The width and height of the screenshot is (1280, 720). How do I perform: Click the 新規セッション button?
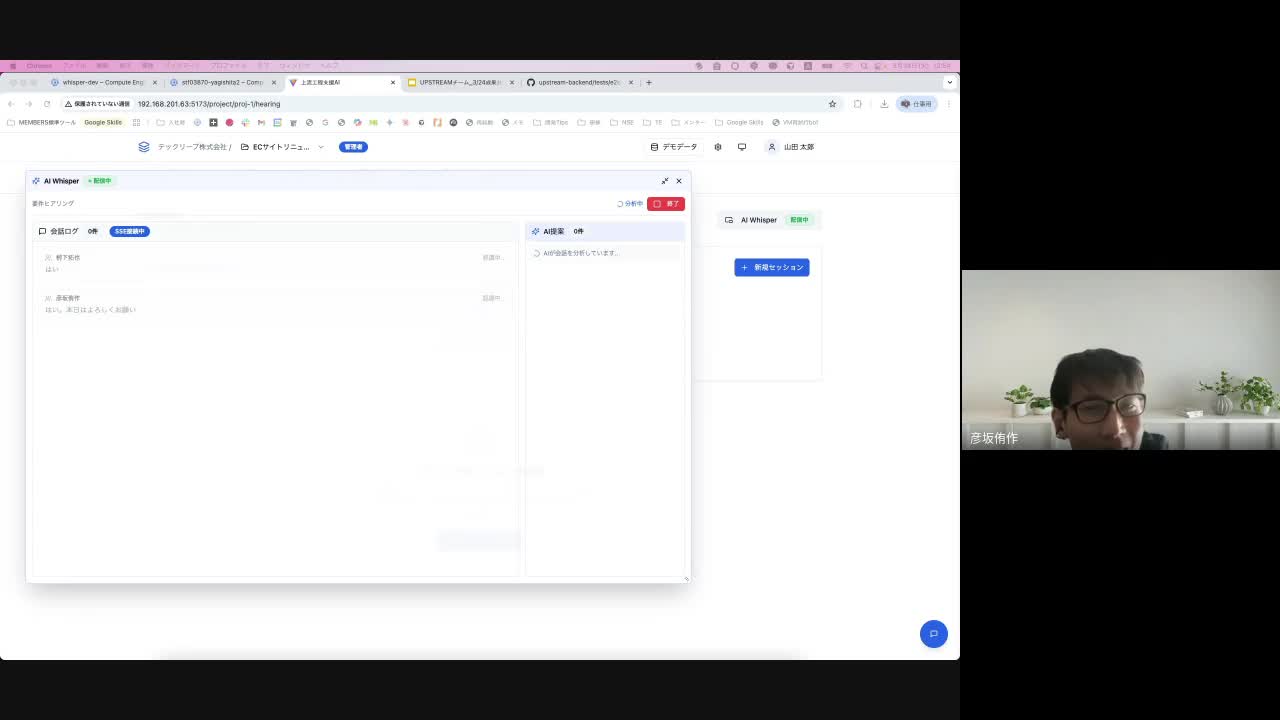tap(771, 267)
